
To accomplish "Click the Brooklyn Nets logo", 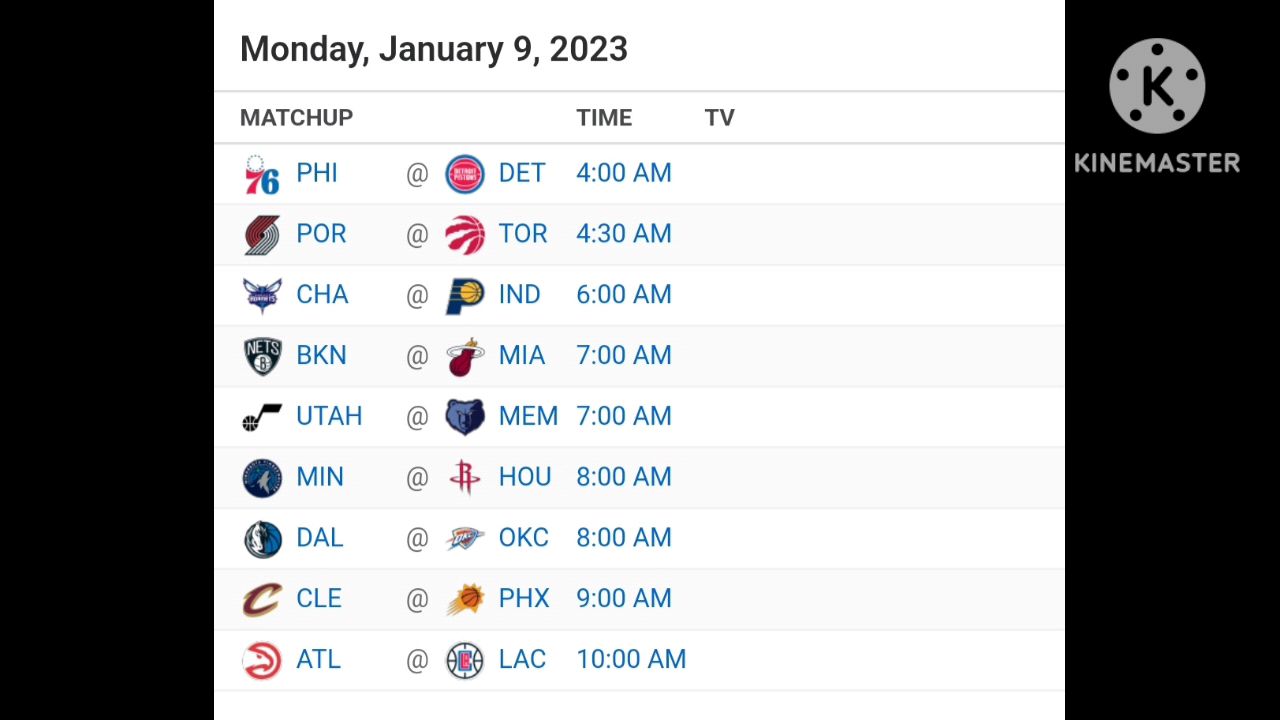I will point(262,357).
